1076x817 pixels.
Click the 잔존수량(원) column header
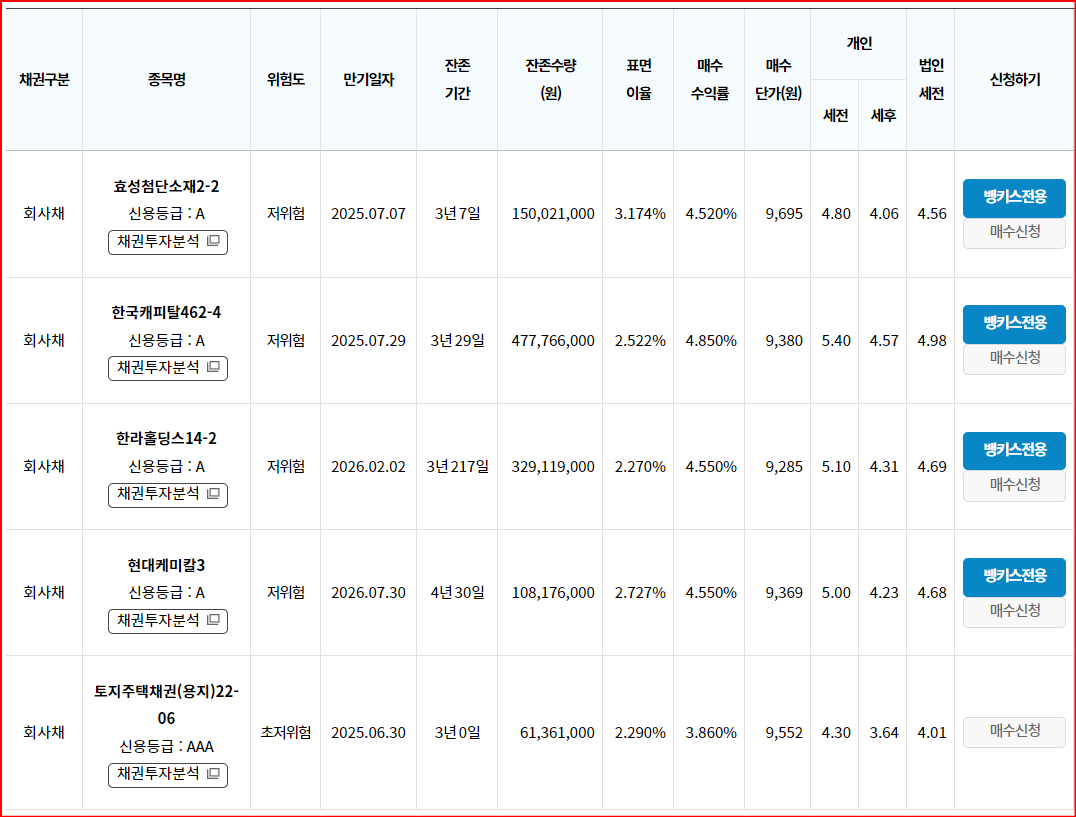(x=550, y=80)
